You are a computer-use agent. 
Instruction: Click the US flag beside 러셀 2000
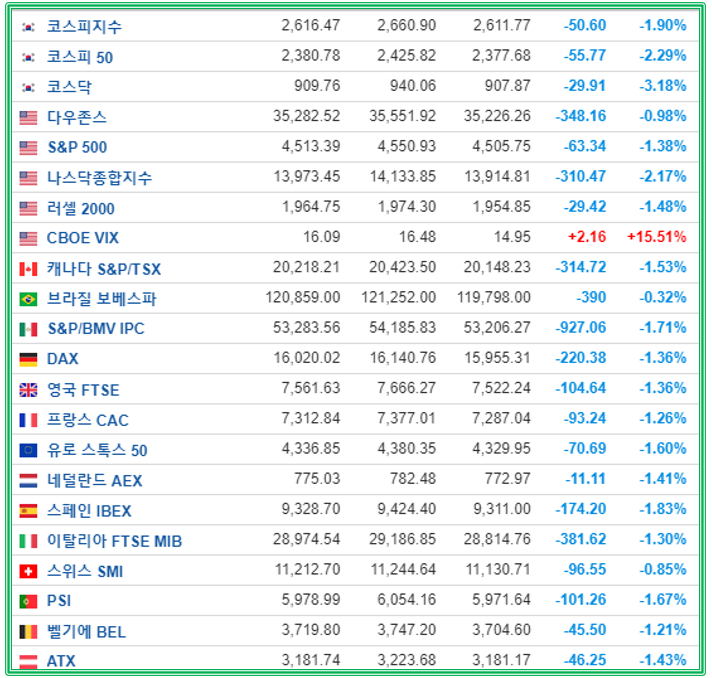[28, 209]
